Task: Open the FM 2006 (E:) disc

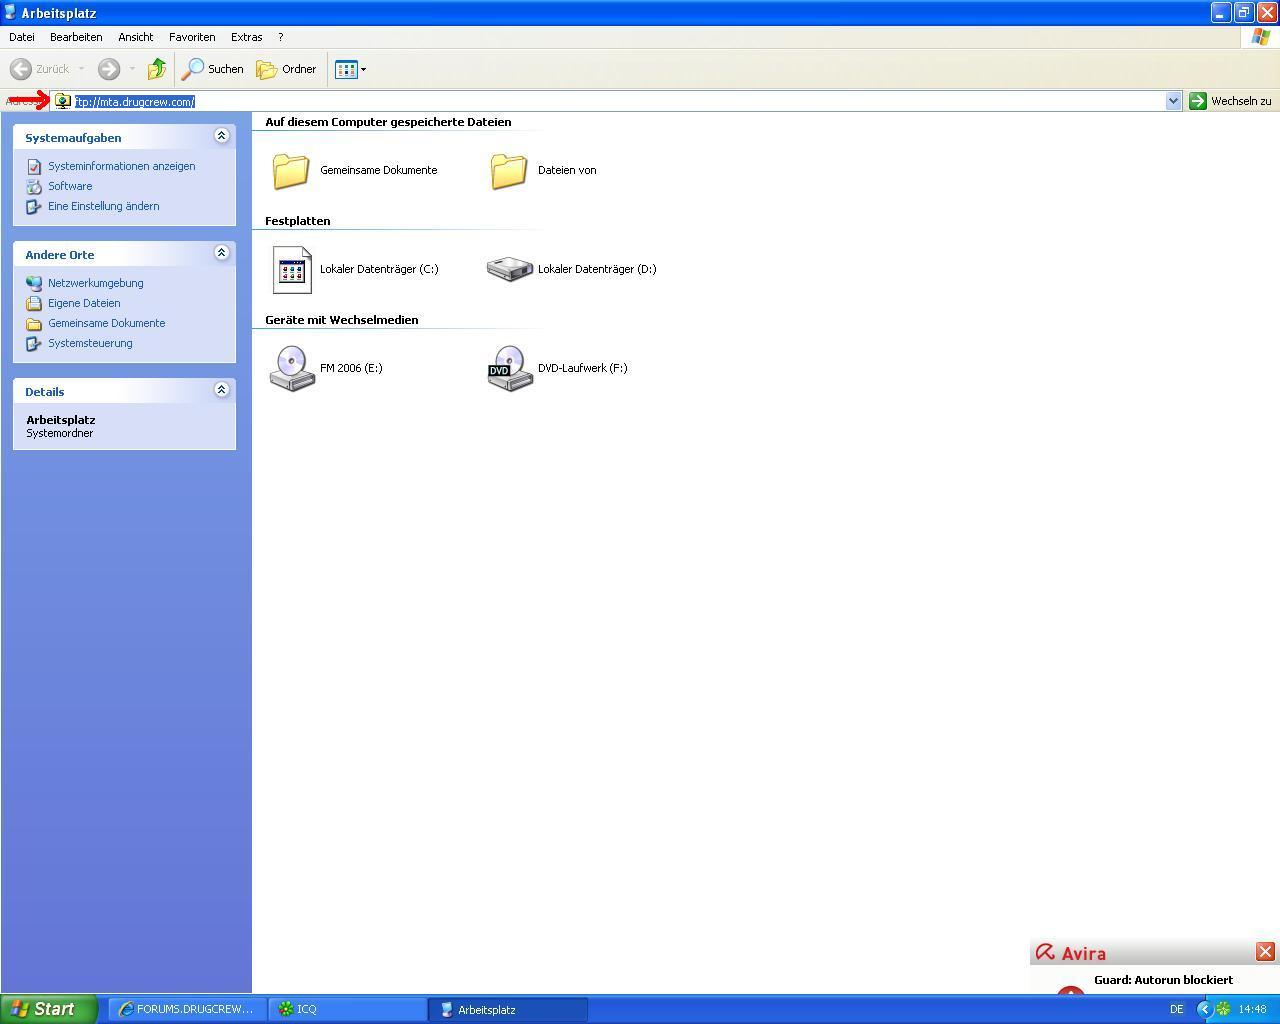Action: pos(292,368)
